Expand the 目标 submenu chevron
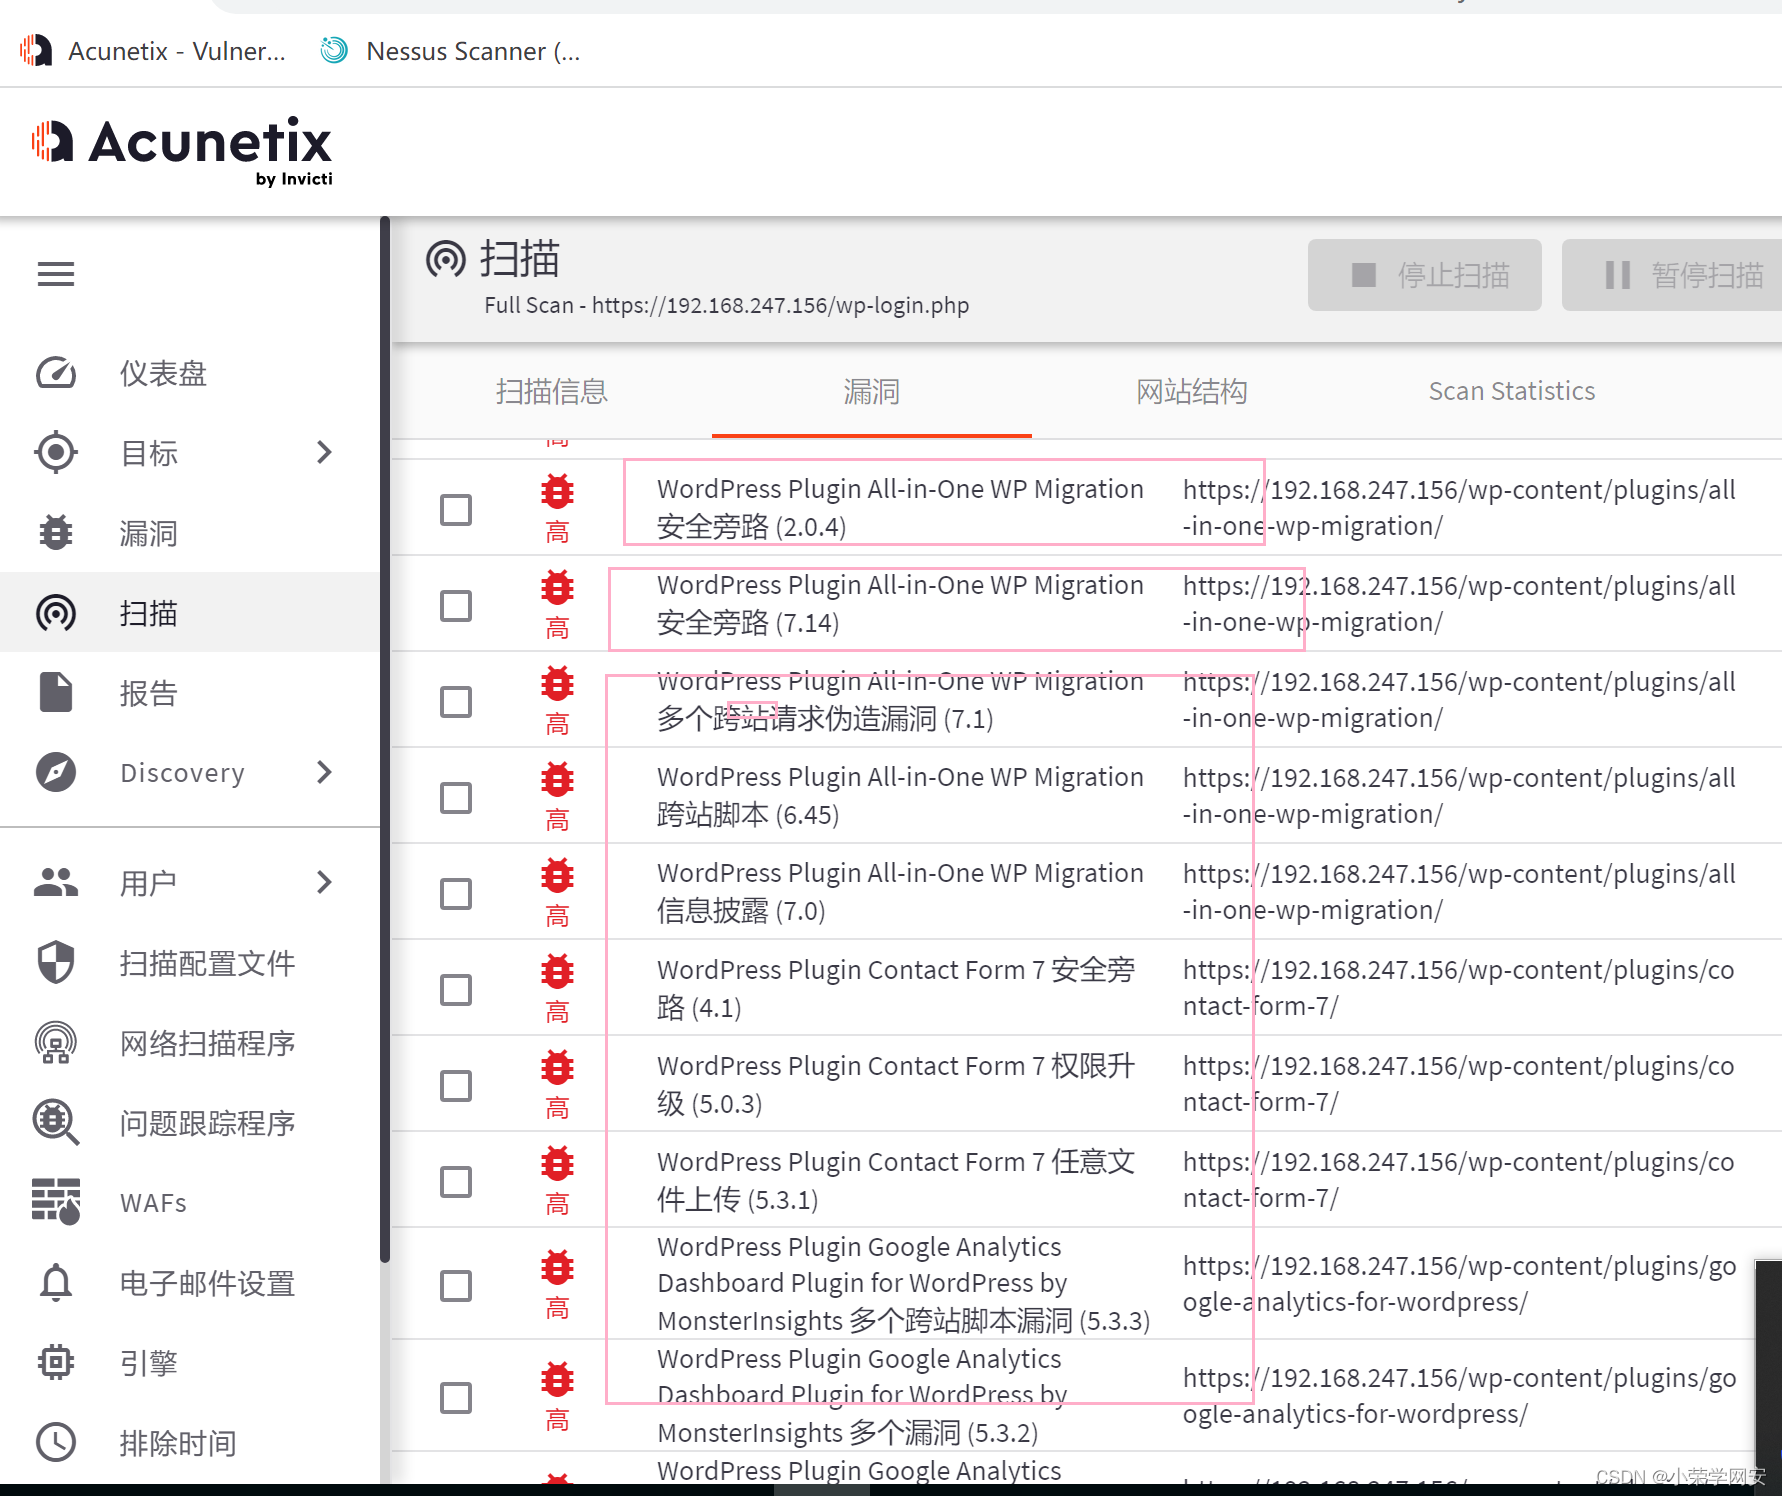 [x=324, y=452]
